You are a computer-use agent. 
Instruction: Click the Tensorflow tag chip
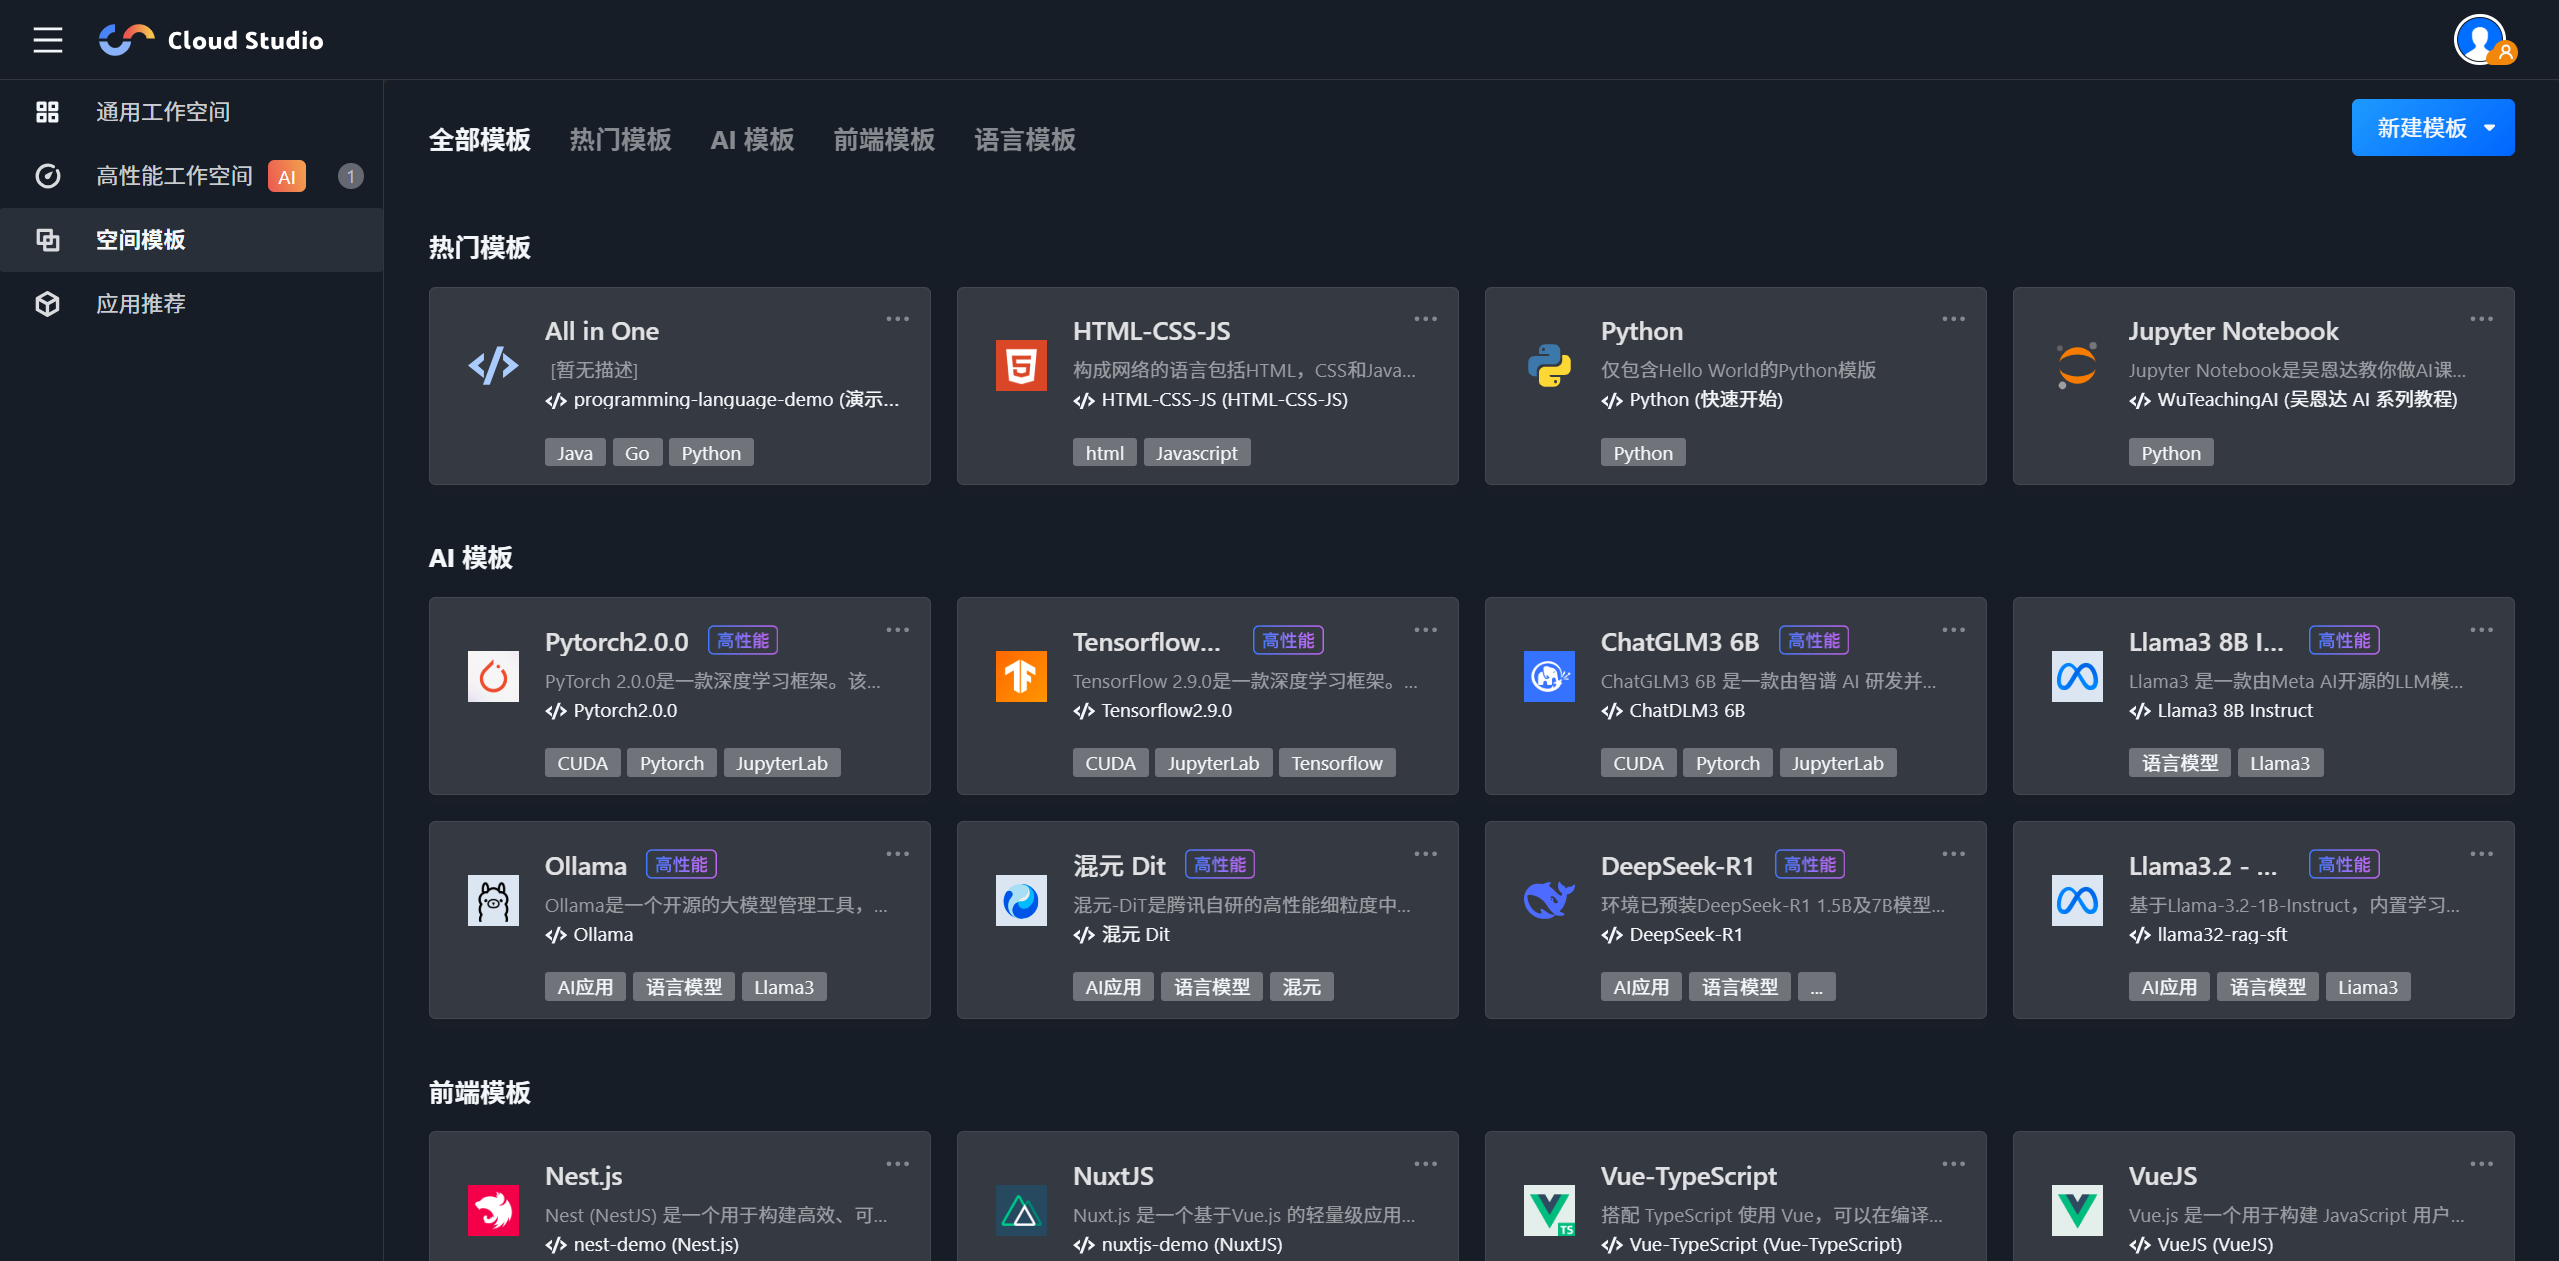1337,763
